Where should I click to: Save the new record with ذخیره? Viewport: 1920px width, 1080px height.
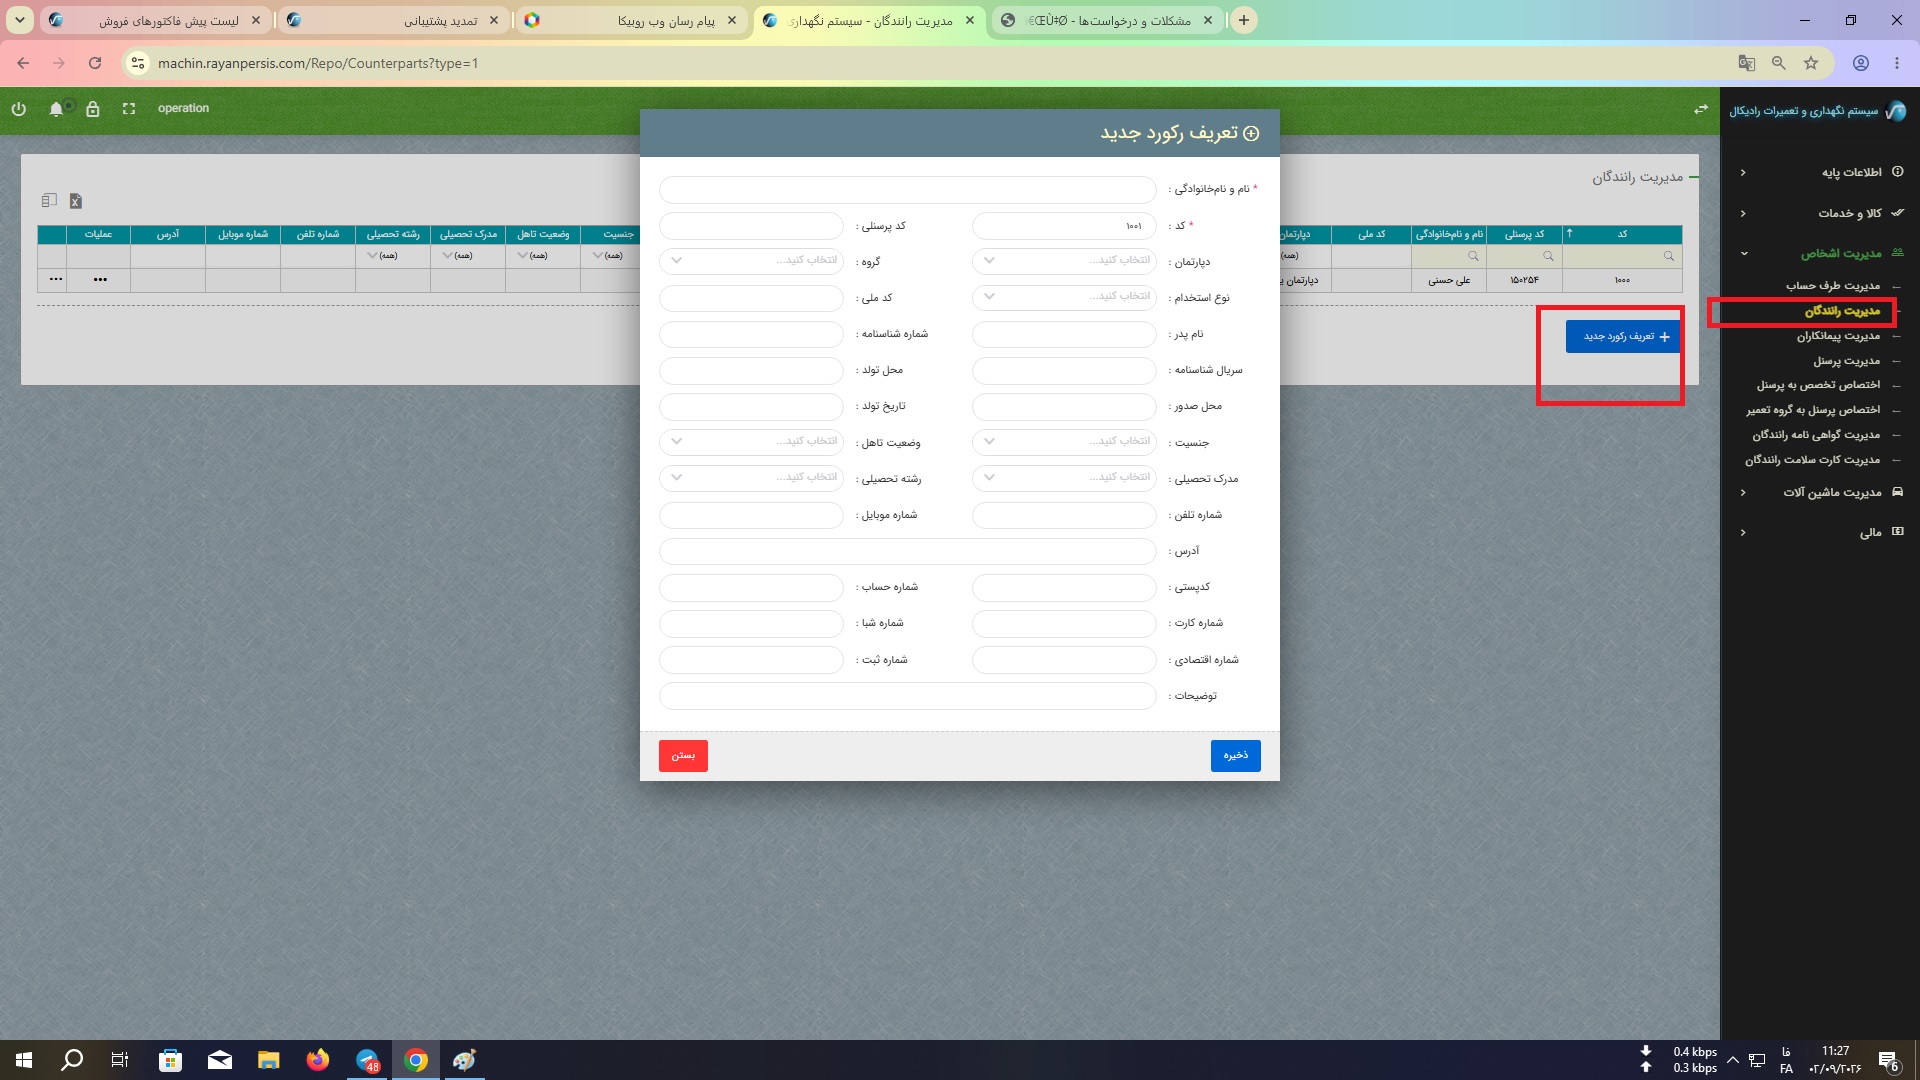coord(1235,756)
